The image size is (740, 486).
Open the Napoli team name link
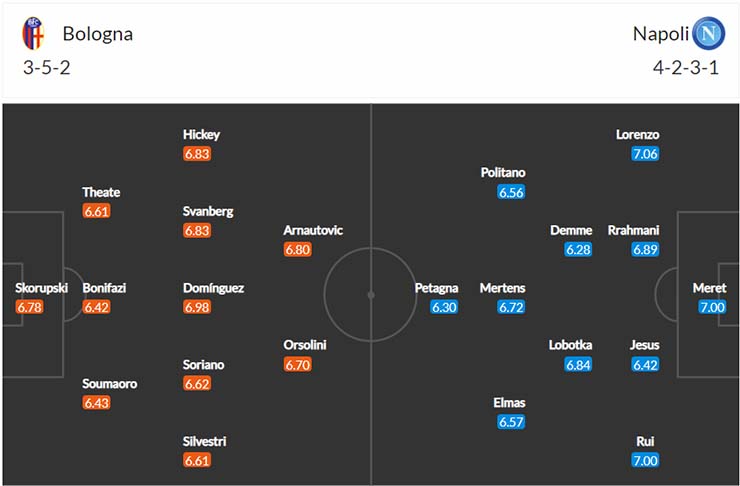click(661, 34)
